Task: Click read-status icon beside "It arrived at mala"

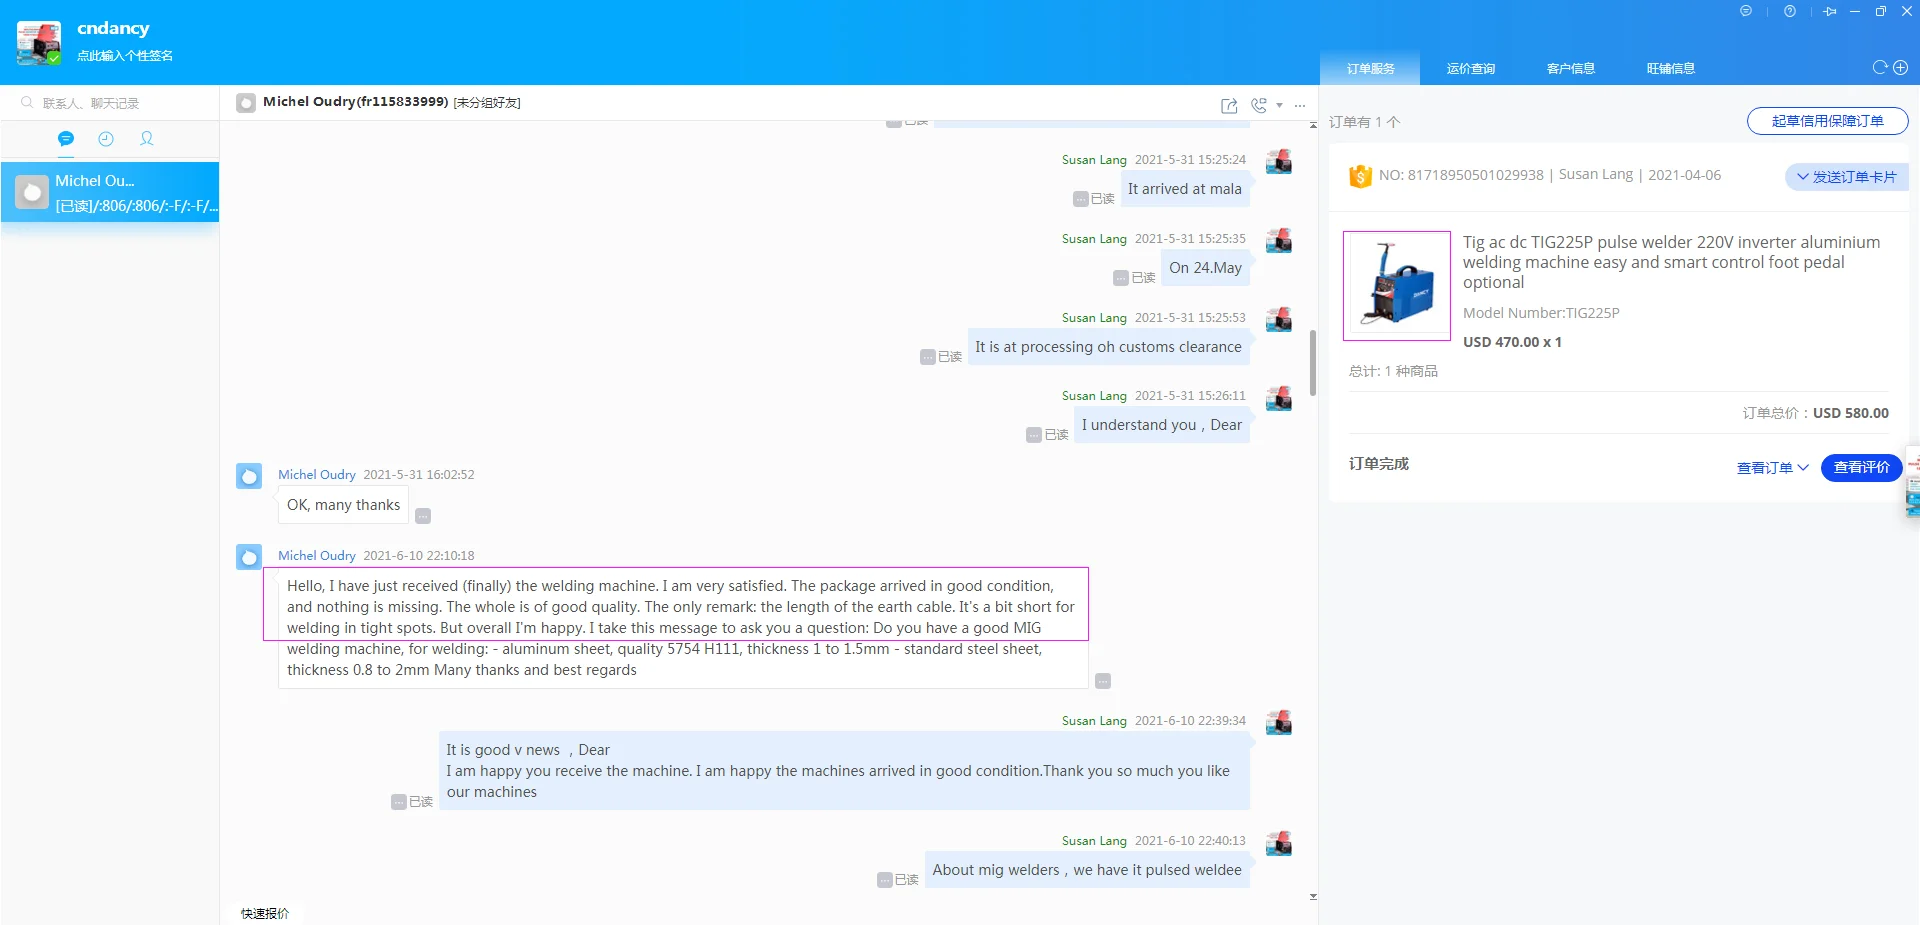Action: pos(1081,199)
